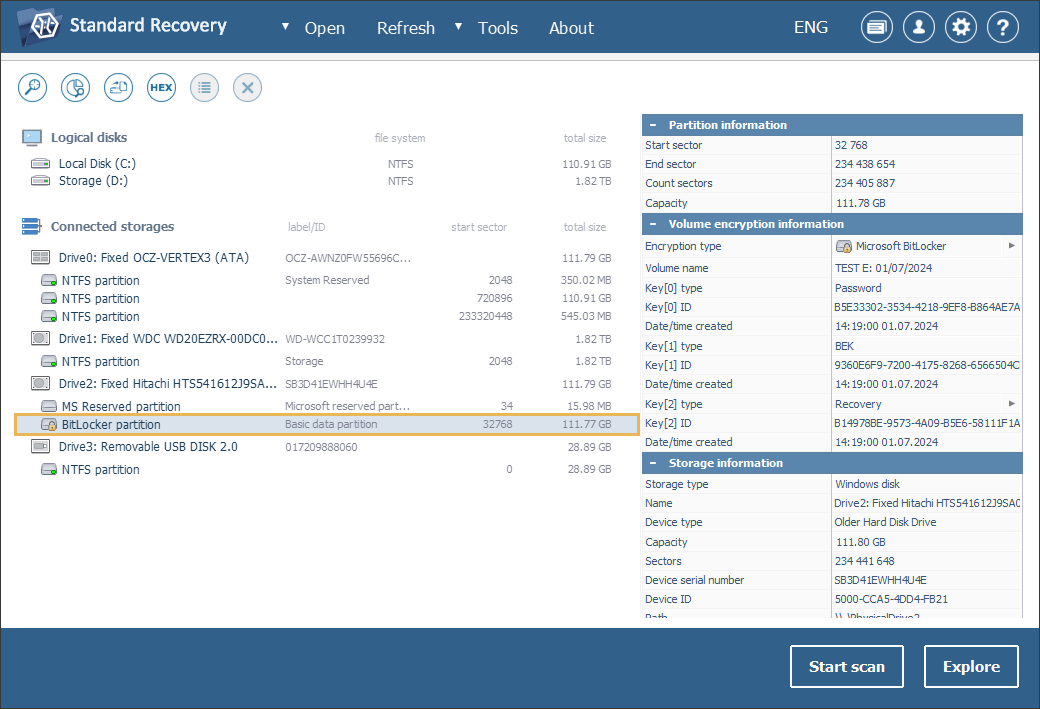This screenshot has height=709, width=1040.
Task: Select the 110.91 GB NTFS partition
Action: pyautogui.click(x=325, y=298)
